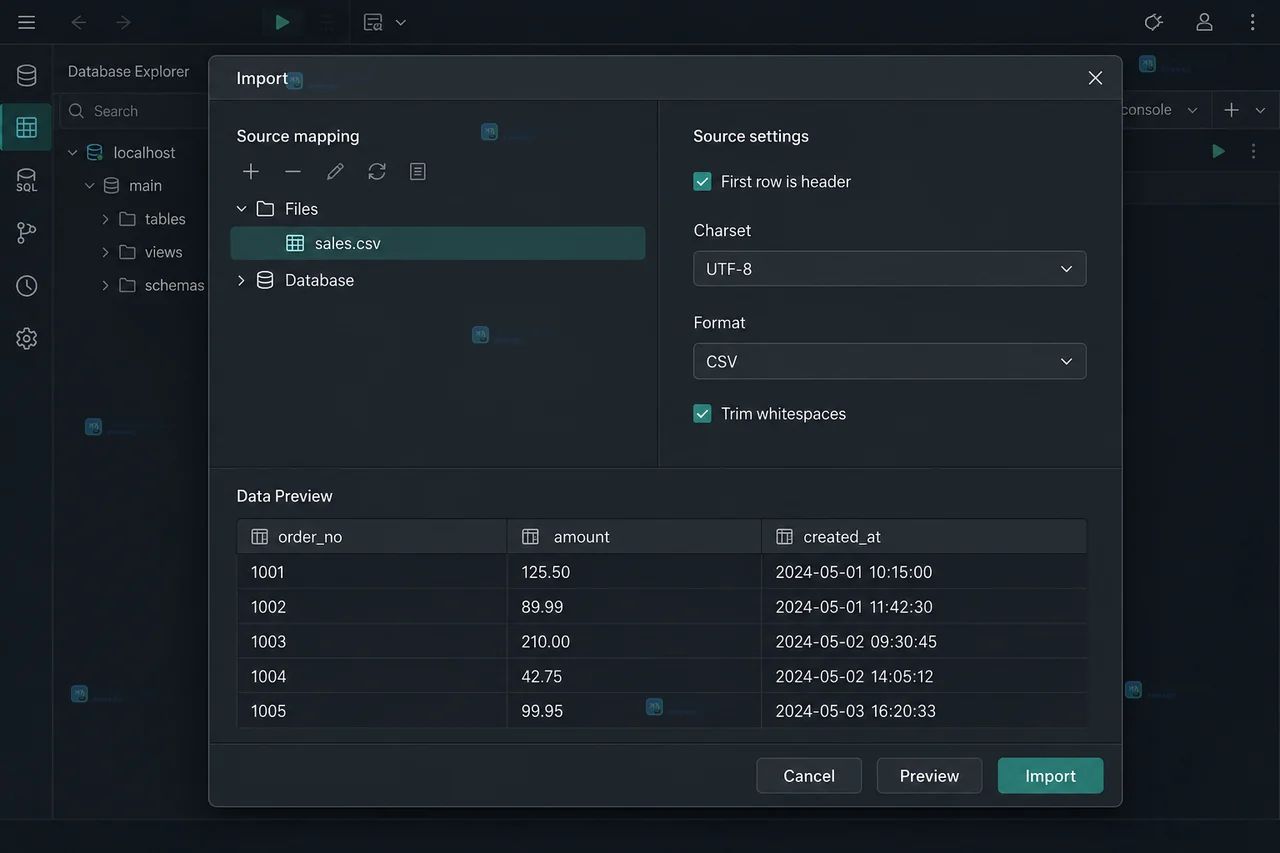This screenshot has height=853, width=1280.
Task: Select the tables folder in explorer
Action: coord(165,219)
